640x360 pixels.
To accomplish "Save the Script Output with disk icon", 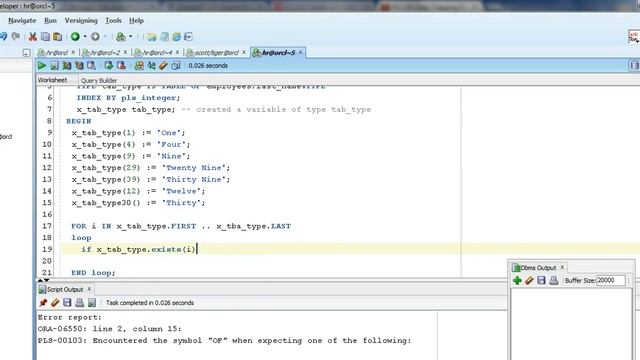I will coord(67,302).
